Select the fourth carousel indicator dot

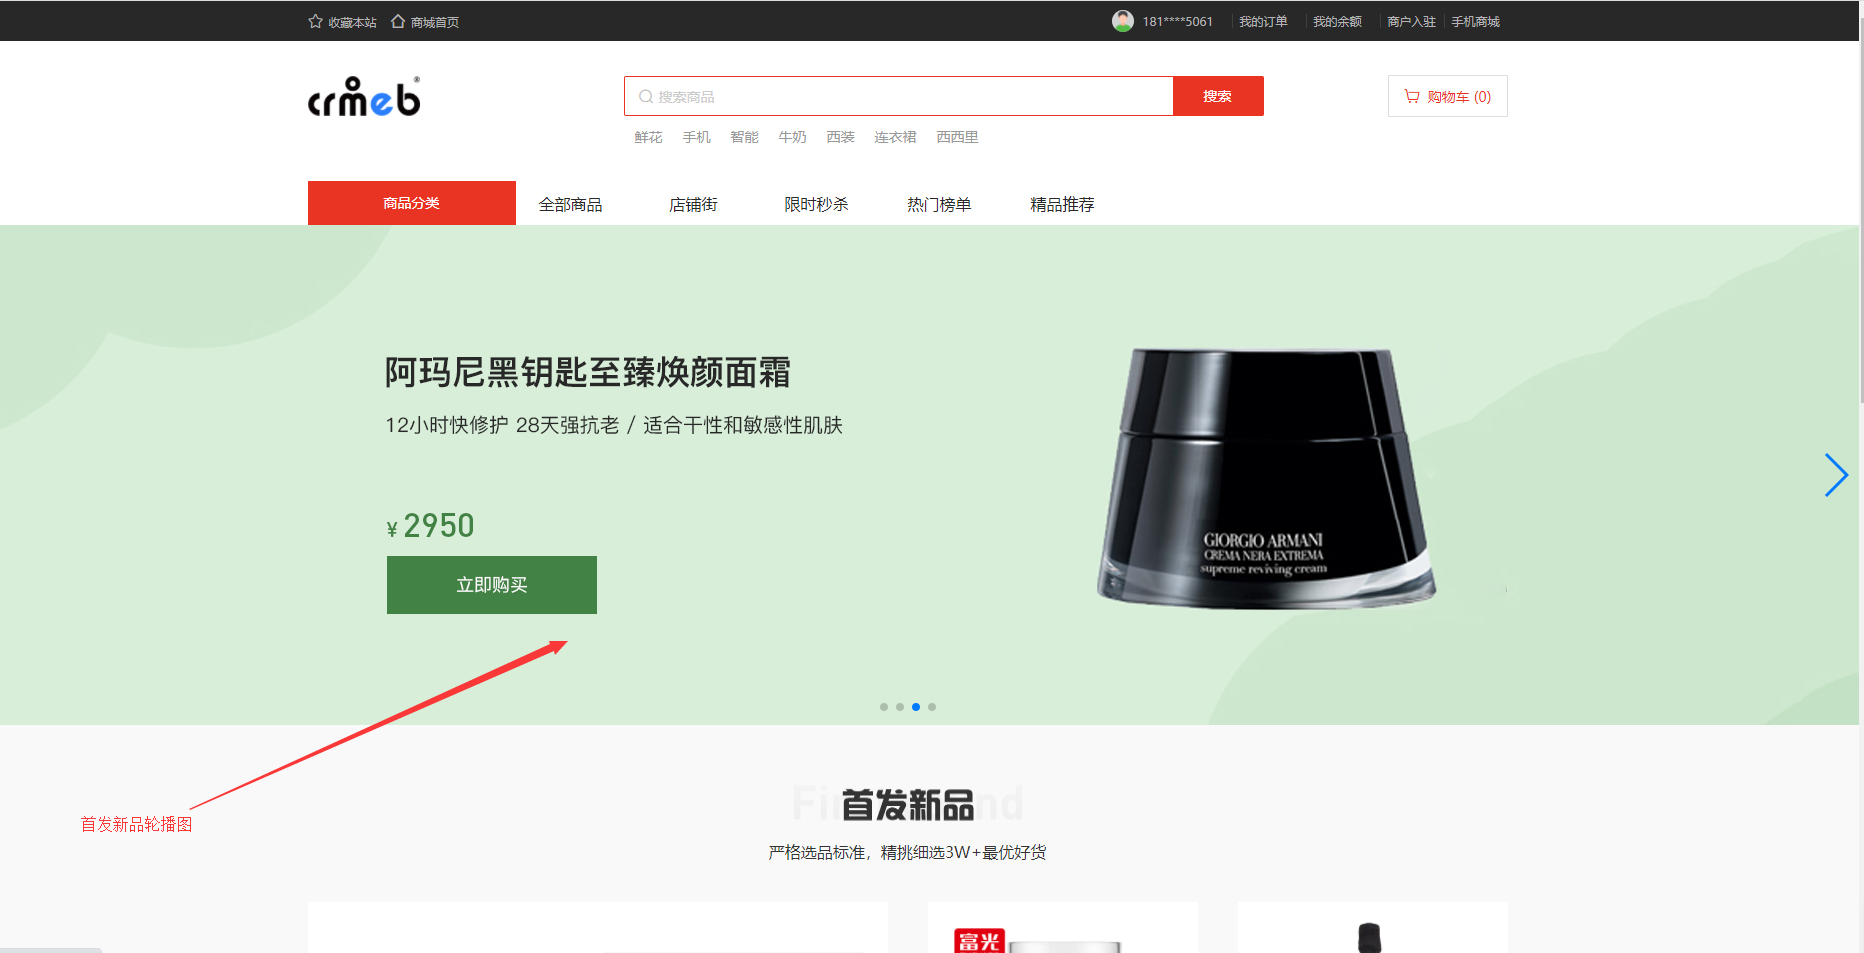[x=932, y=707]
